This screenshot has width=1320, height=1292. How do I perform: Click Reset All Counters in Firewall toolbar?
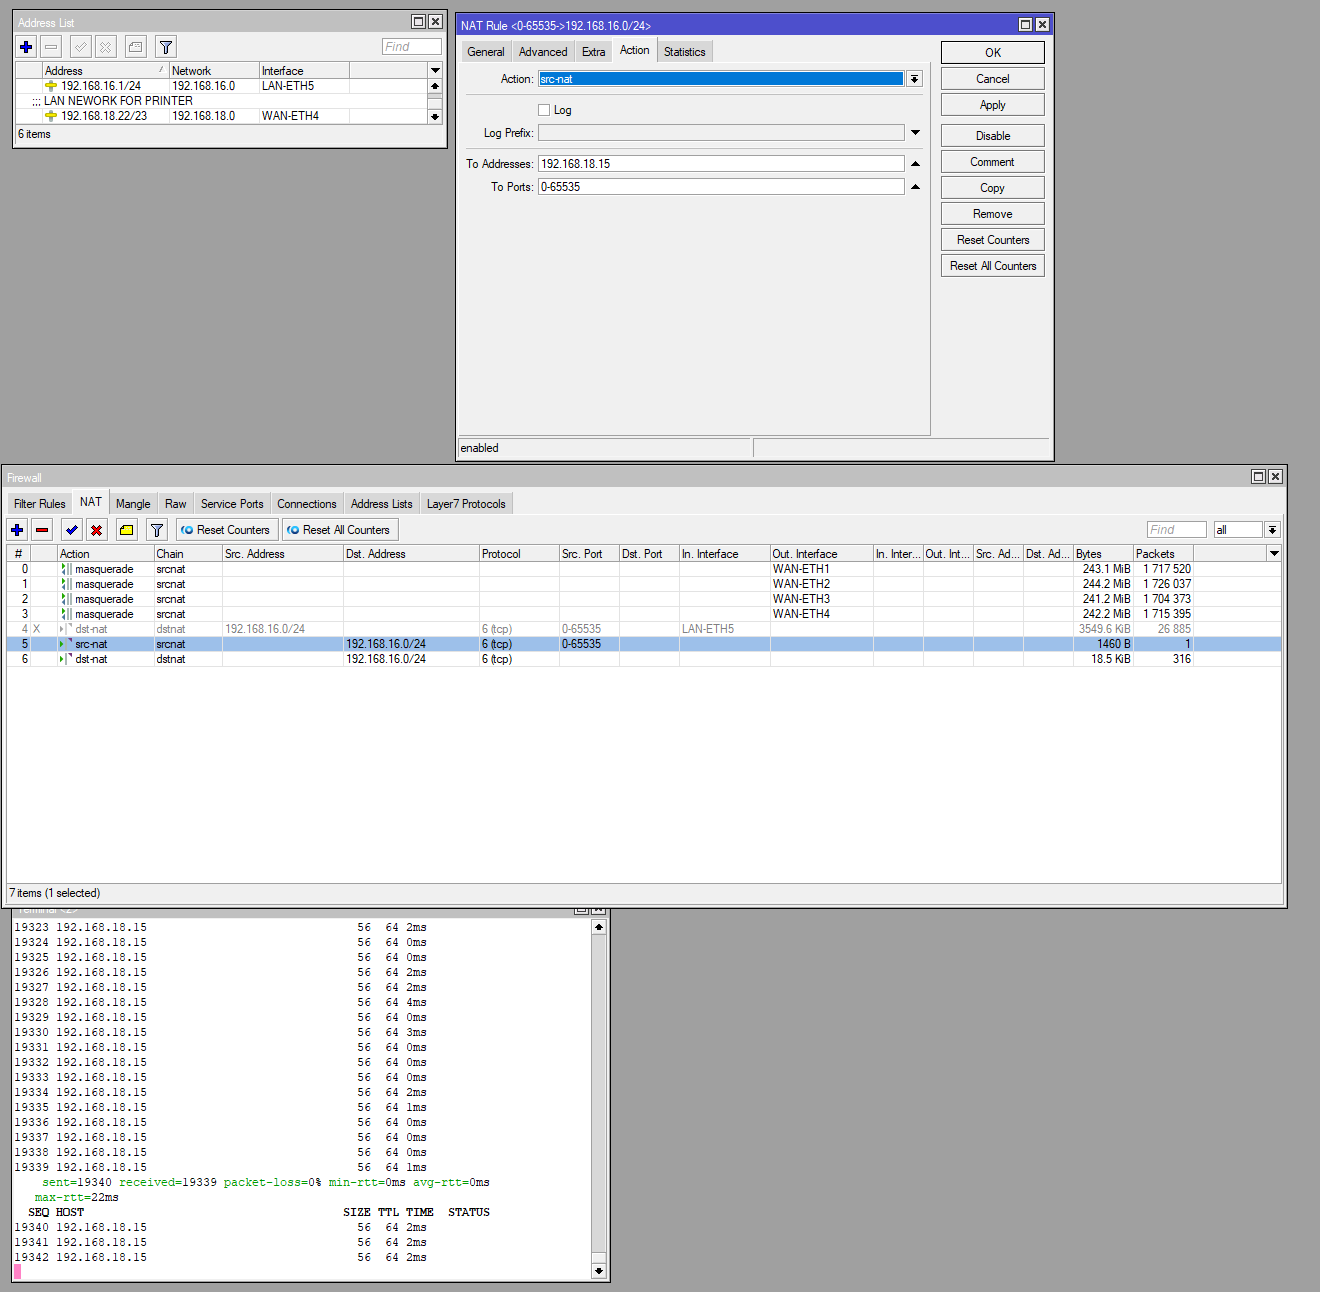(339, 530)
